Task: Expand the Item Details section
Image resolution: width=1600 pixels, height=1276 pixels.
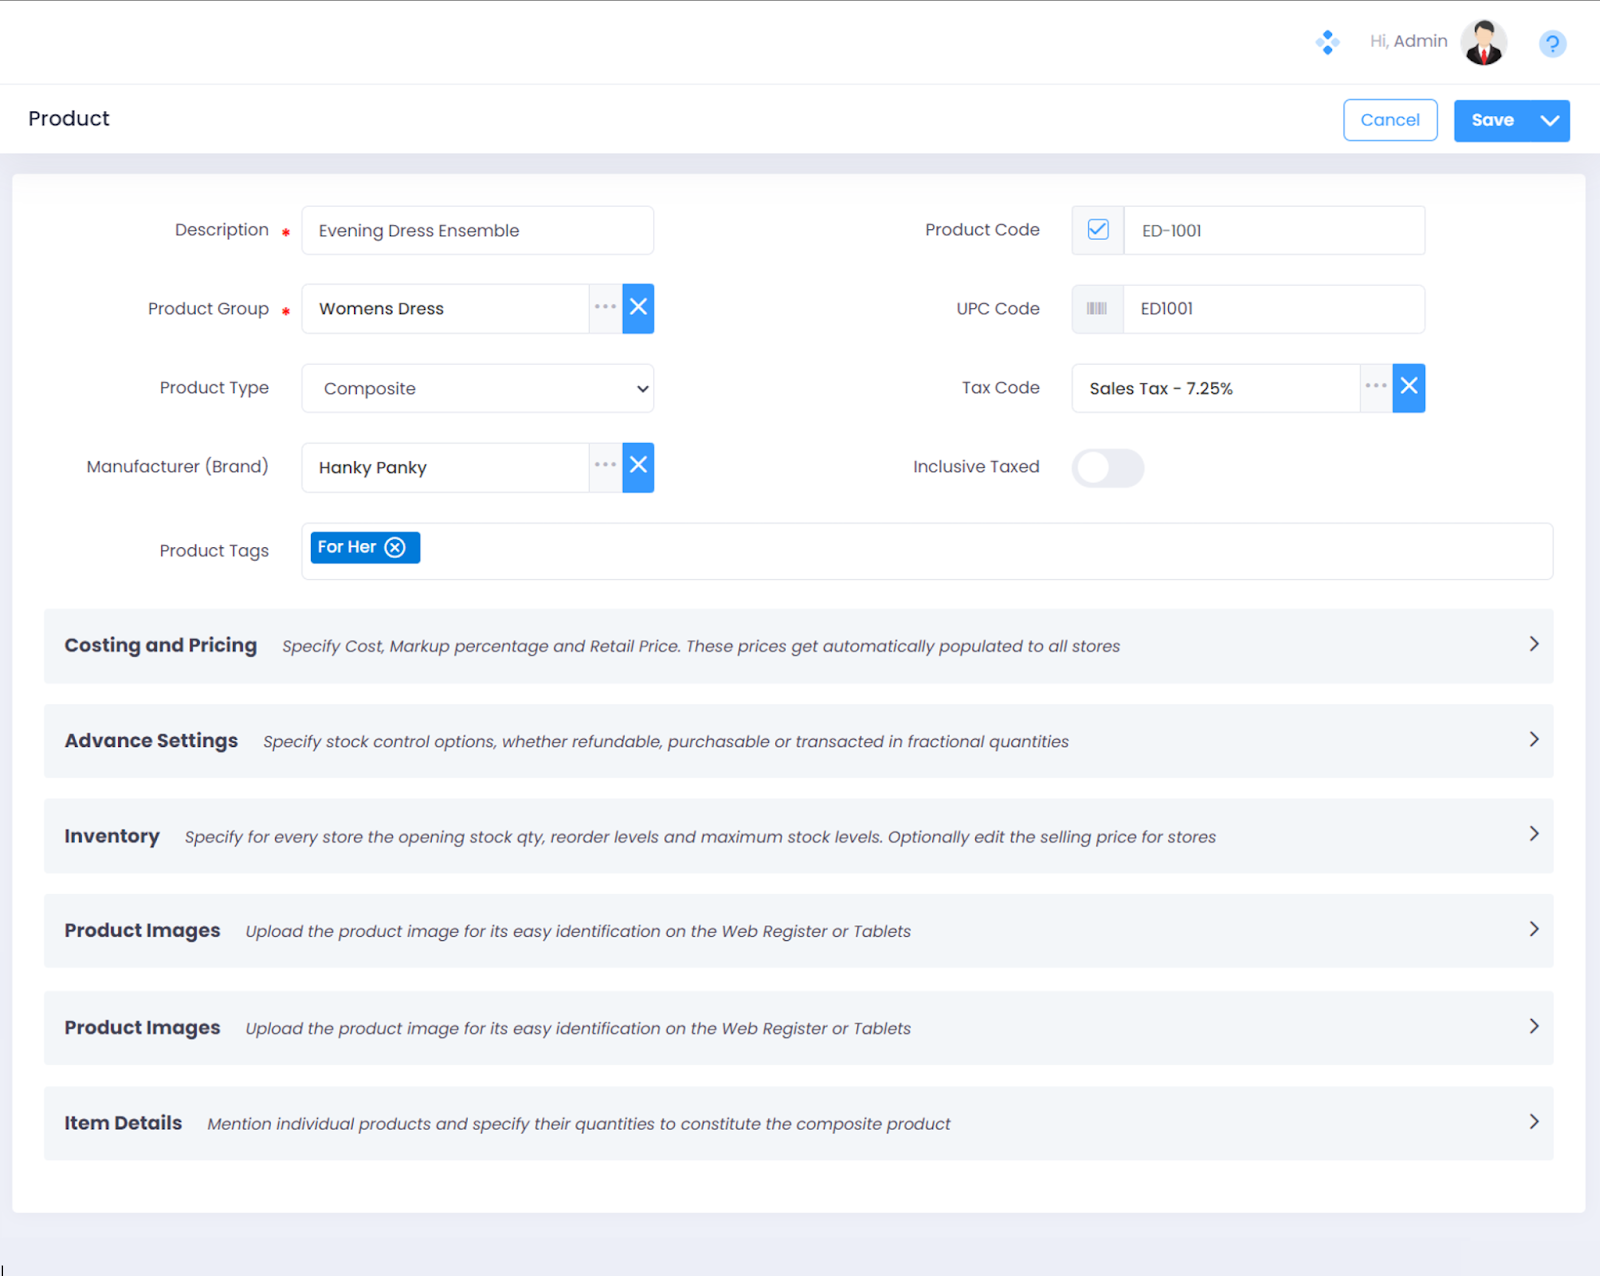Action: coord(1533,1122)
